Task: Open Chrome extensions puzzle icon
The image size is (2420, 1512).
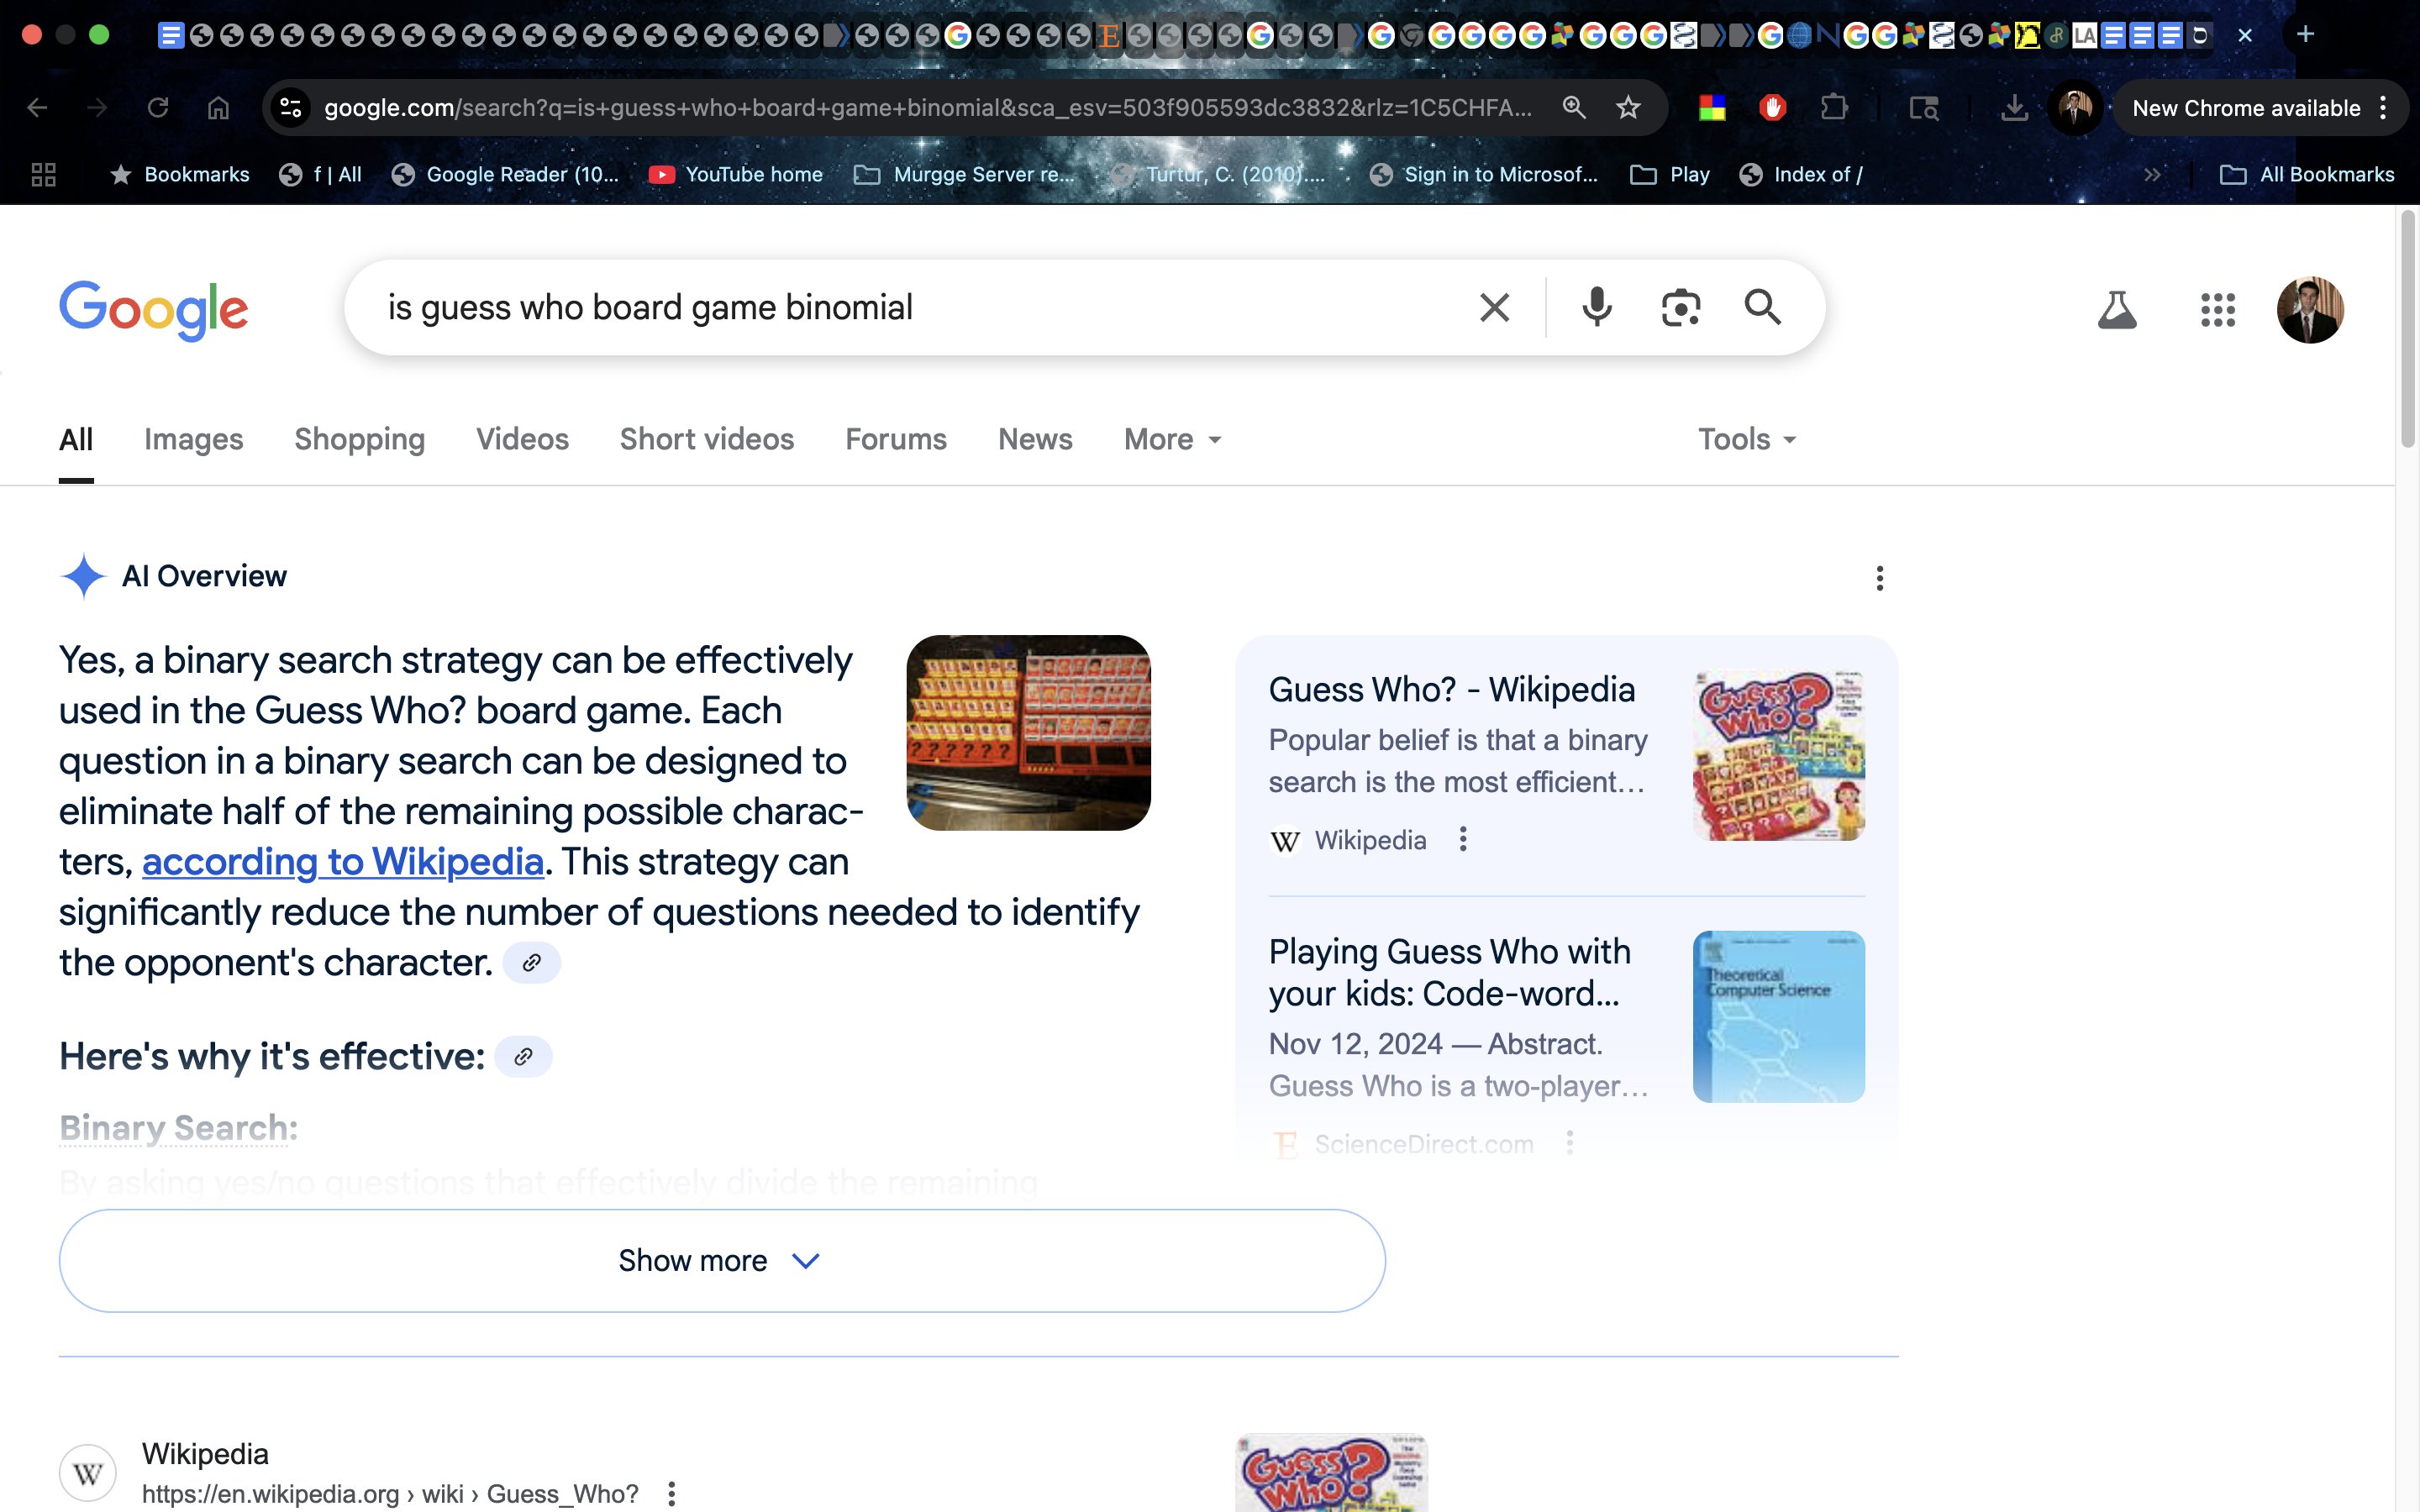Action: (1833, 107)
